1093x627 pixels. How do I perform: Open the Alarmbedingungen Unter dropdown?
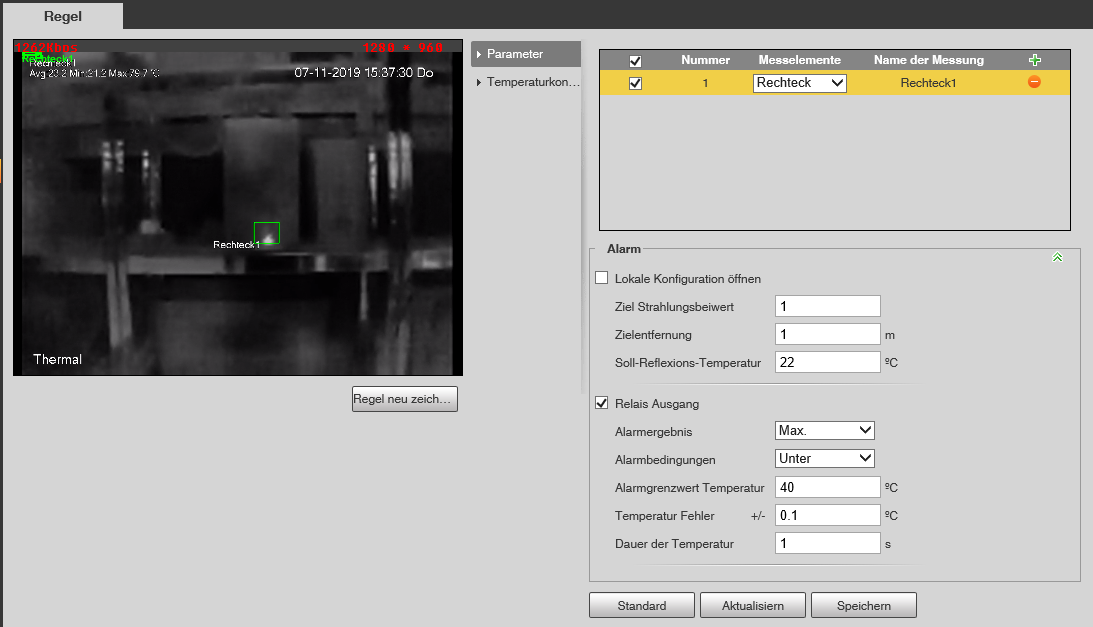(x=825, y=458)
